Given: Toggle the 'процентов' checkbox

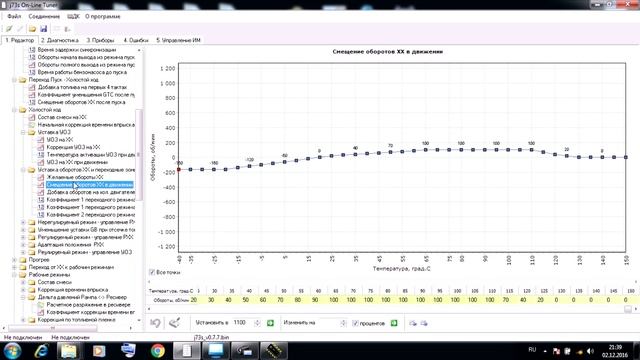Looking at the screenshot, I should [355, 323].
